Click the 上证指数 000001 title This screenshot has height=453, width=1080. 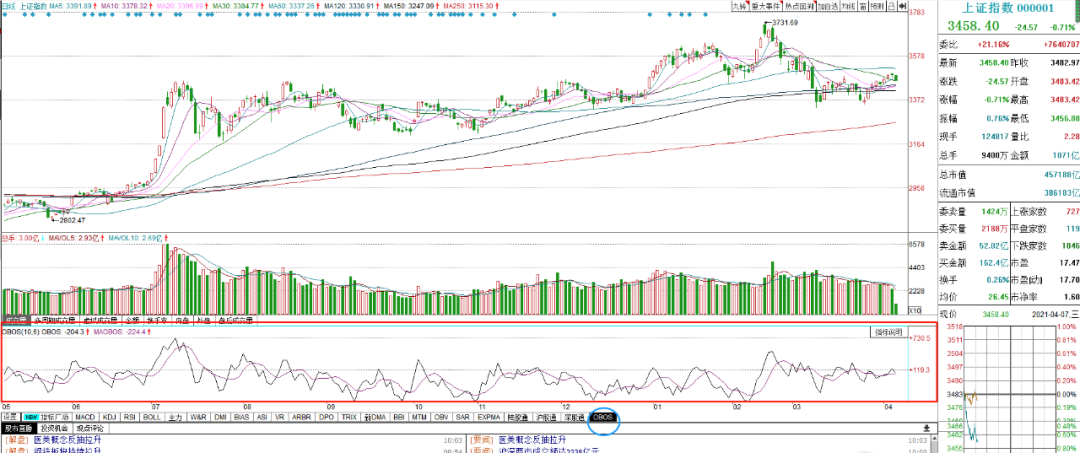click(1006, 9)
